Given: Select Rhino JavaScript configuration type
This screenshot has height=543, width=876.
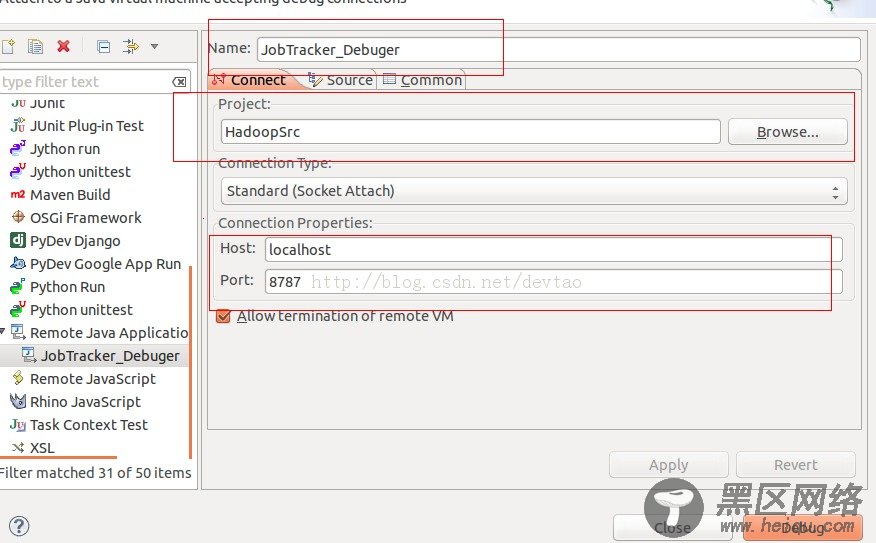Looking at the screenshot, I should (x=85, y=402).
